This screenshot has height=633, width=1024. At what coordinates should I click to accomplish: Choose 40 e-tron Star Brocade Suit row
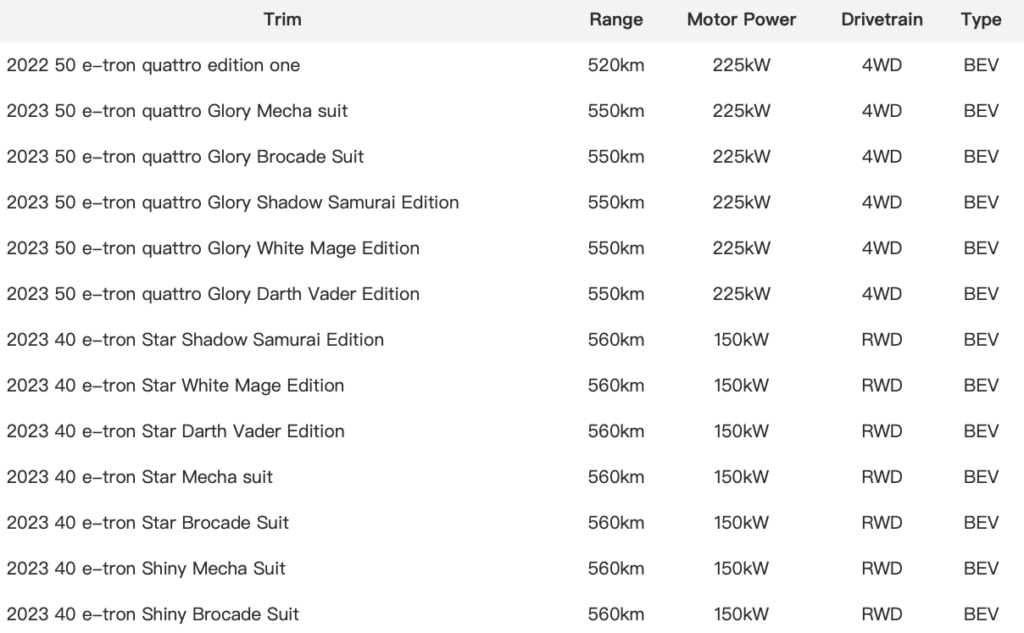(x=147, y=523)
